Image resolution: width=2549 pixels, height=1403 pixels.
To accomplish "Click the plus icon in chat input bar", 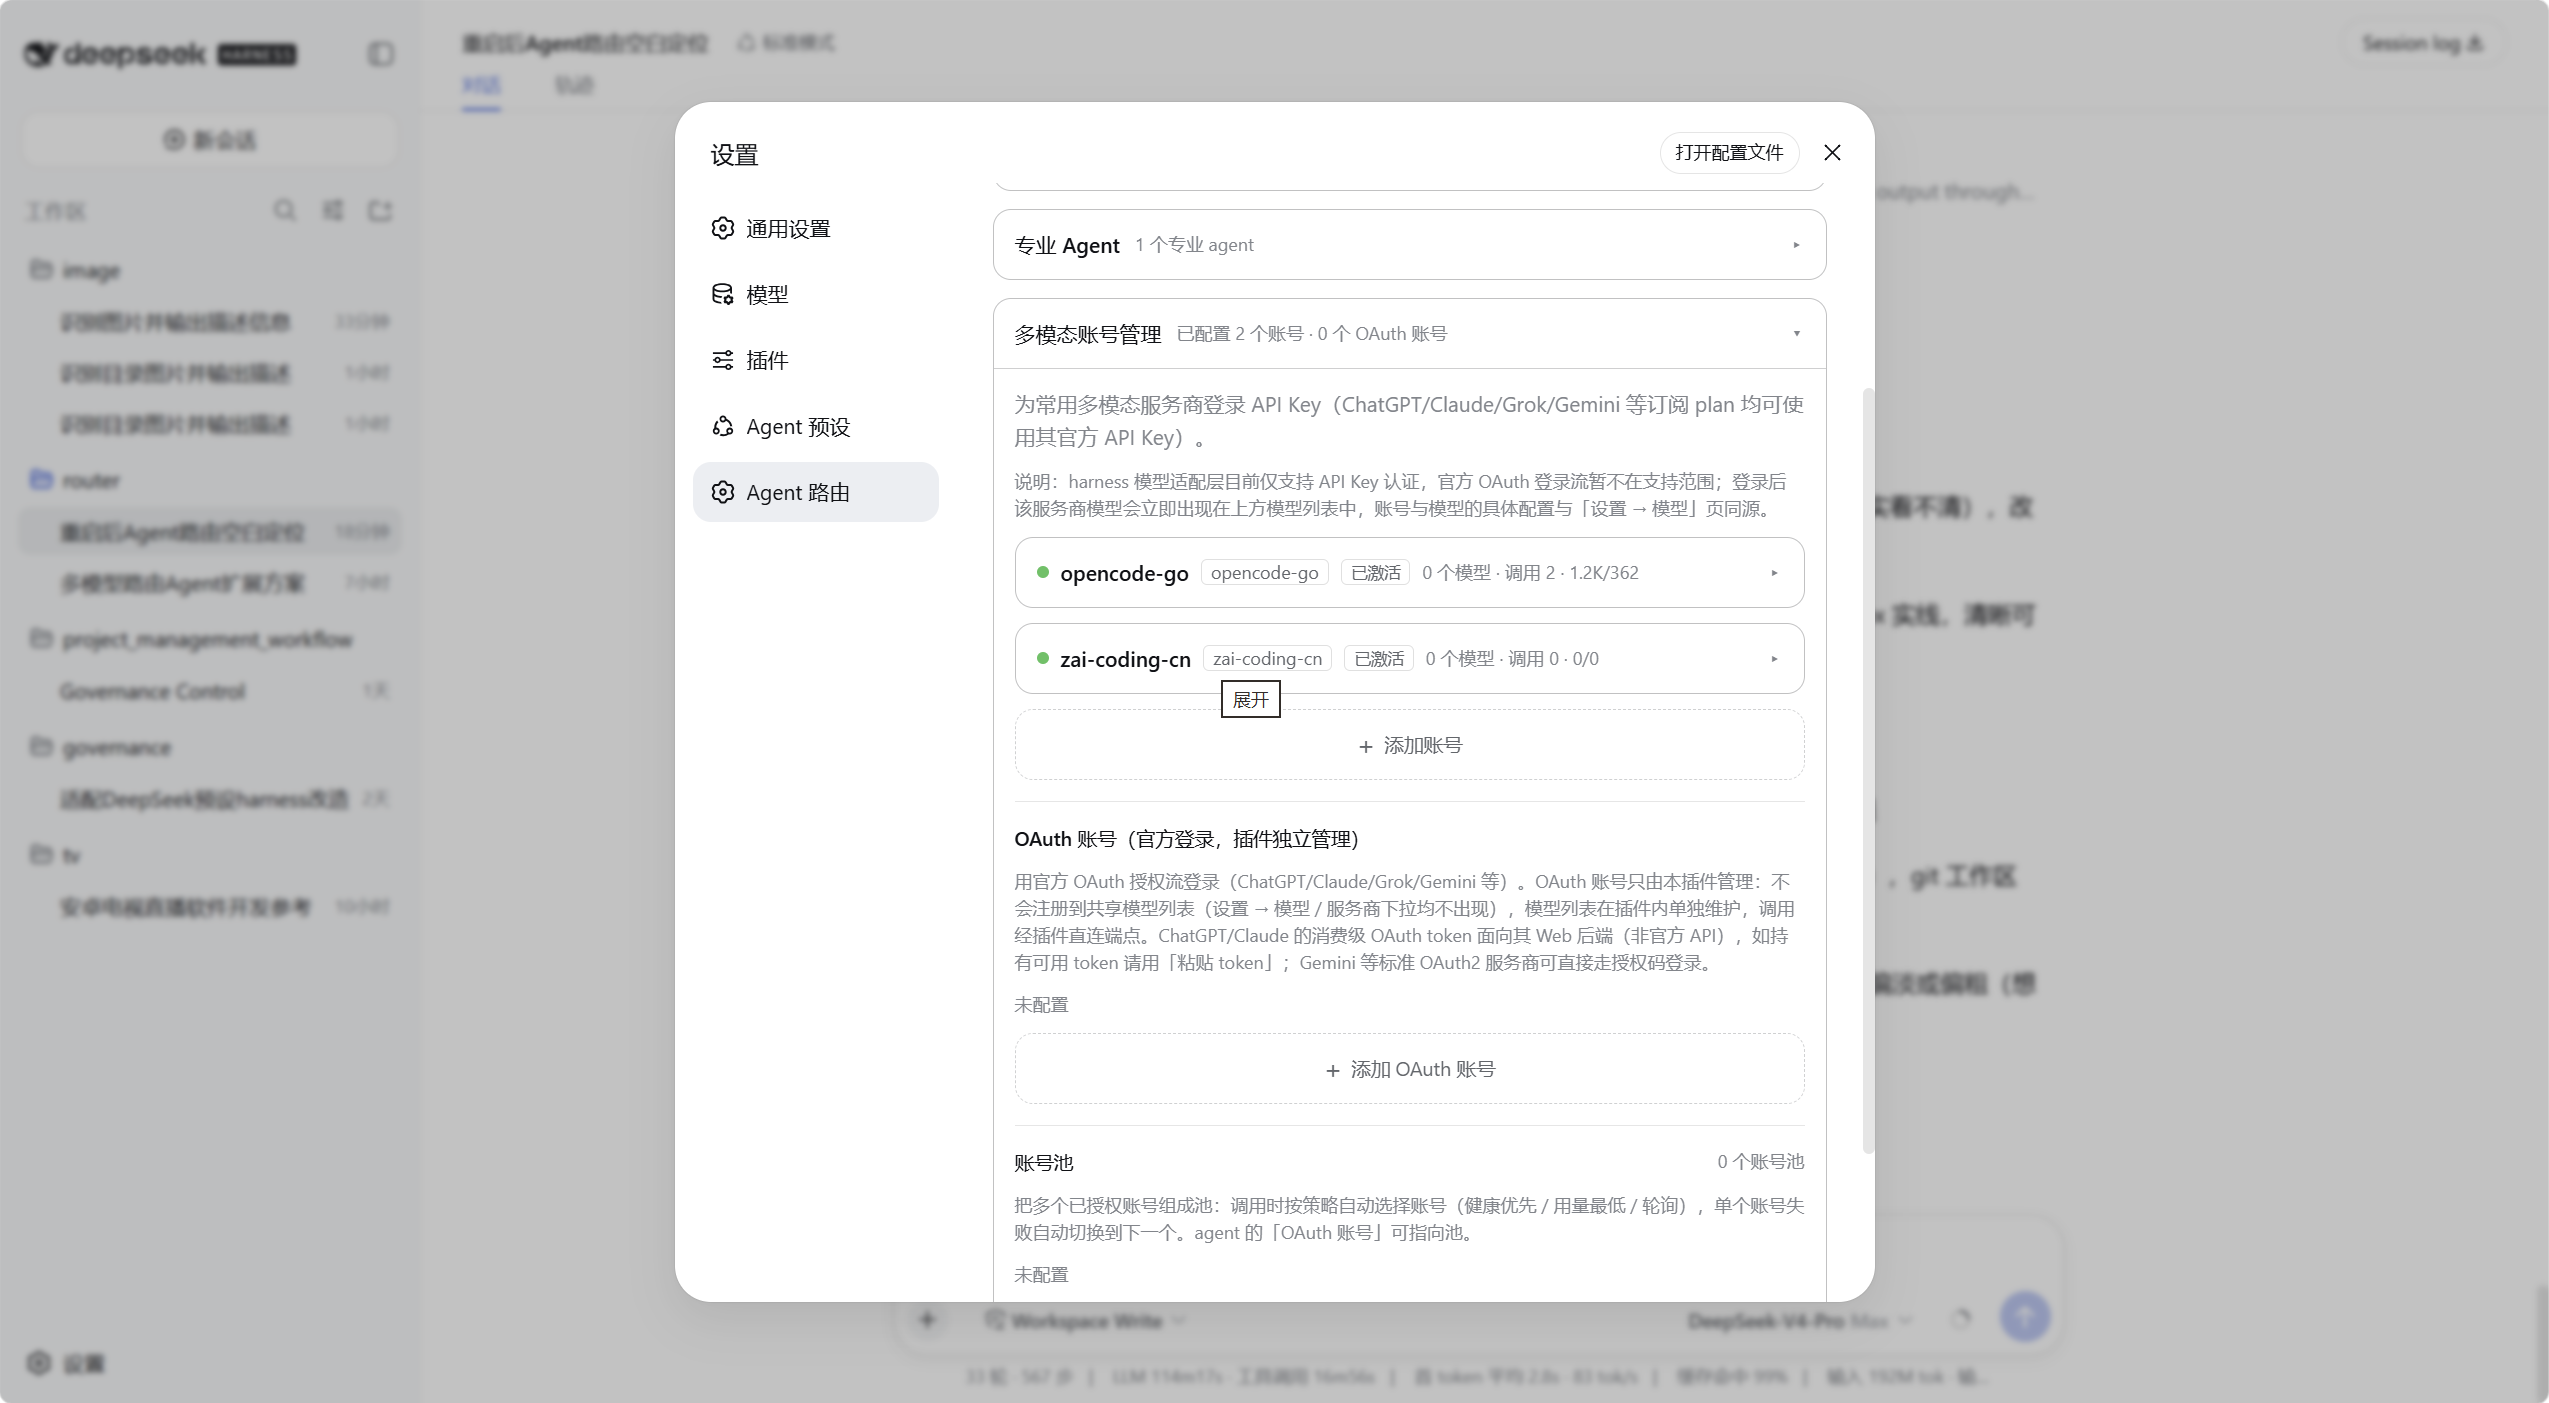I will [x=927, y=1320].
